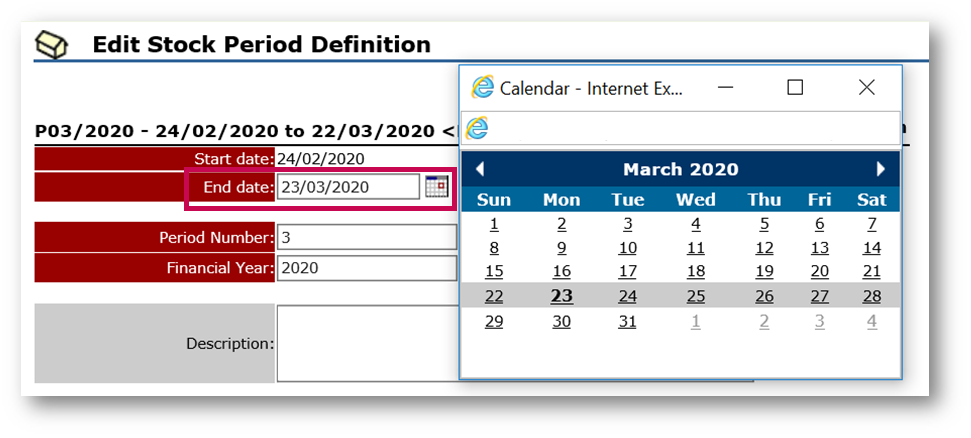This screenshot has width=971, height=438.
Task: Click the Internet Explorer icon in title bar
Action: (x=483, y=88)
